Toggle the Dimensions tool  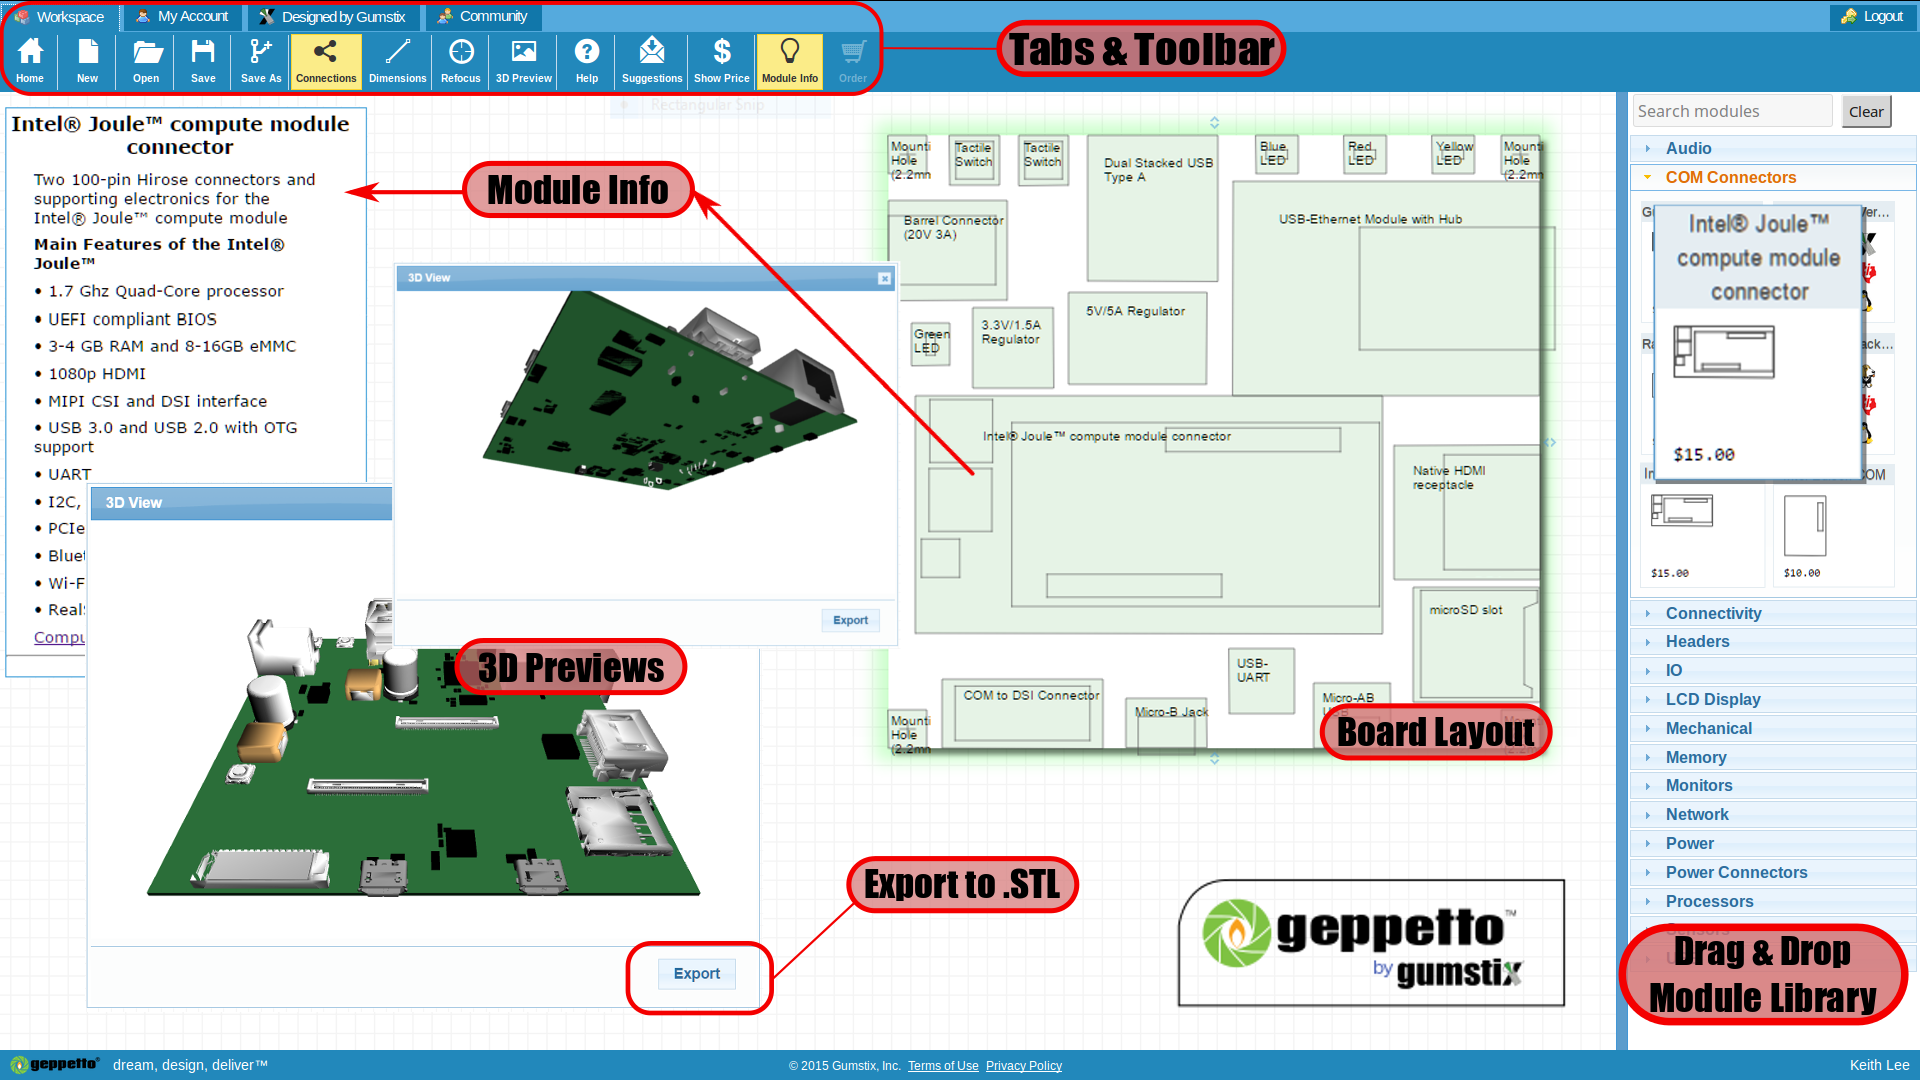pyautogui.click(x=398, y=62)
